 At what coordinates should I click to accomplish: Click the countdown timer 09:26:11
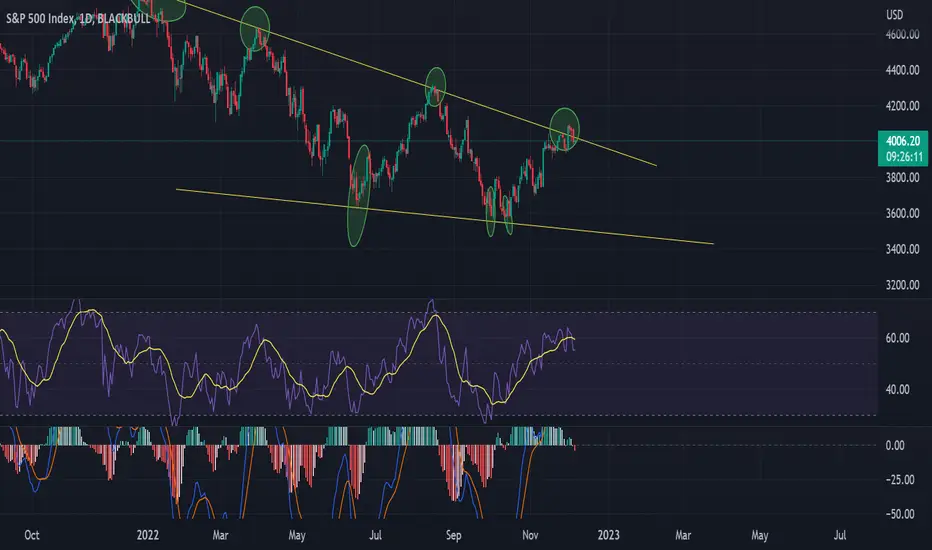[x=902, y=157]
